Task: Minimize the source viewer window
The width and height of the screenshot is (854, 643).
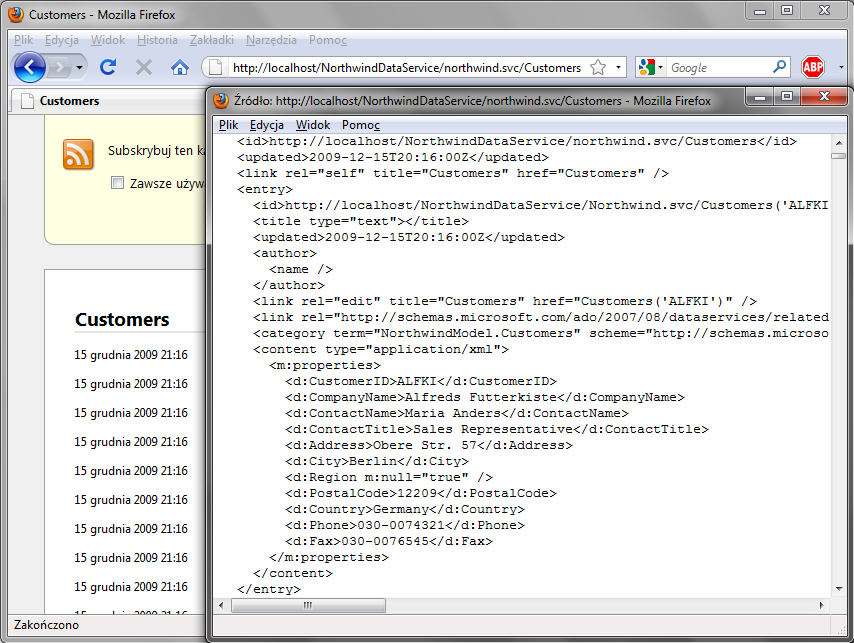Action: click(x=760, y=96)
